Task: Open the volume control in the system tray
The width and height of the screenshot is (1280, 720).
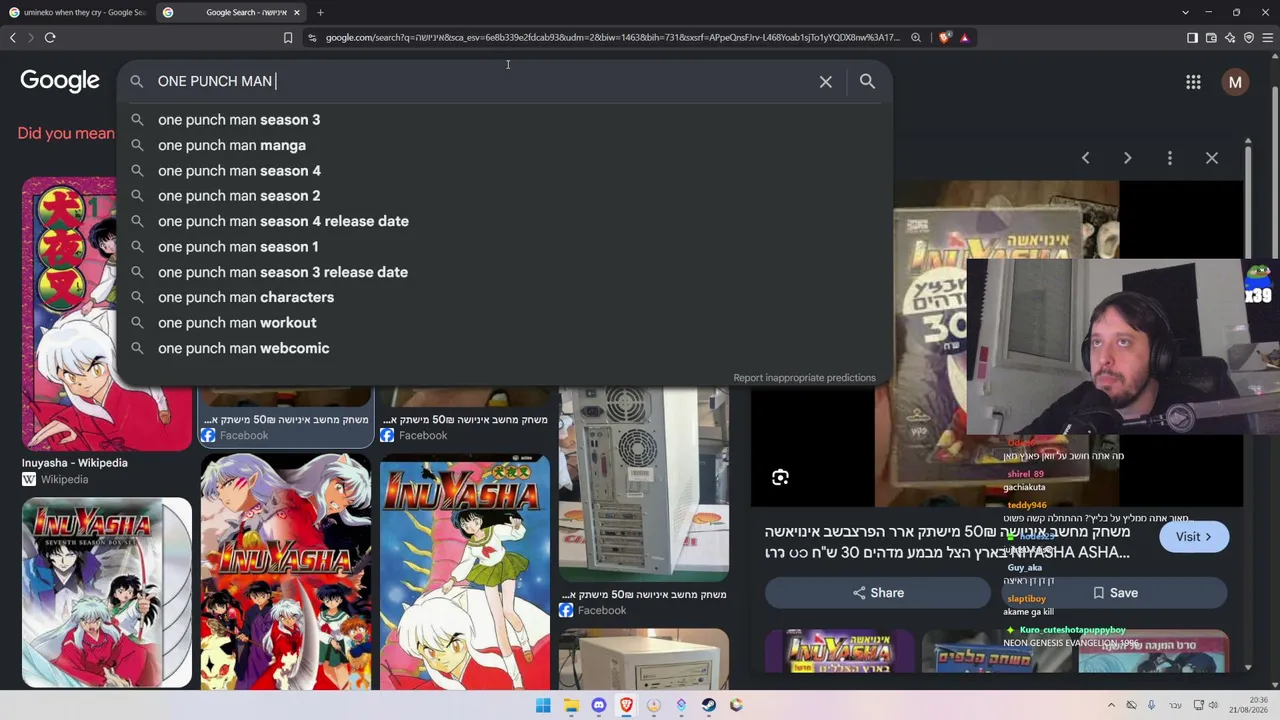Action: click(1214, 705)
